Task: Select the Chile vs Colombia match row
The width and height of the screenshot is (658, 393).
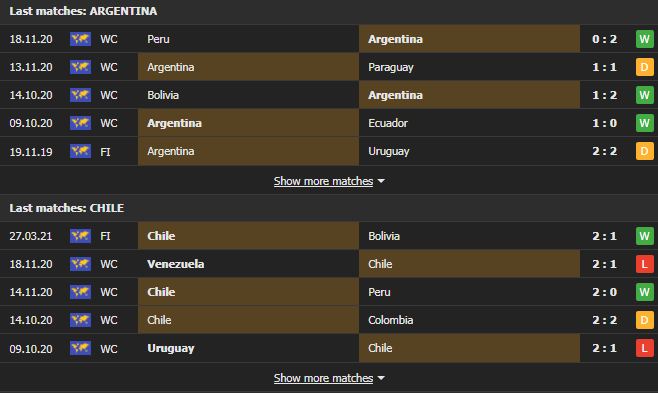Action: [329, 320]
